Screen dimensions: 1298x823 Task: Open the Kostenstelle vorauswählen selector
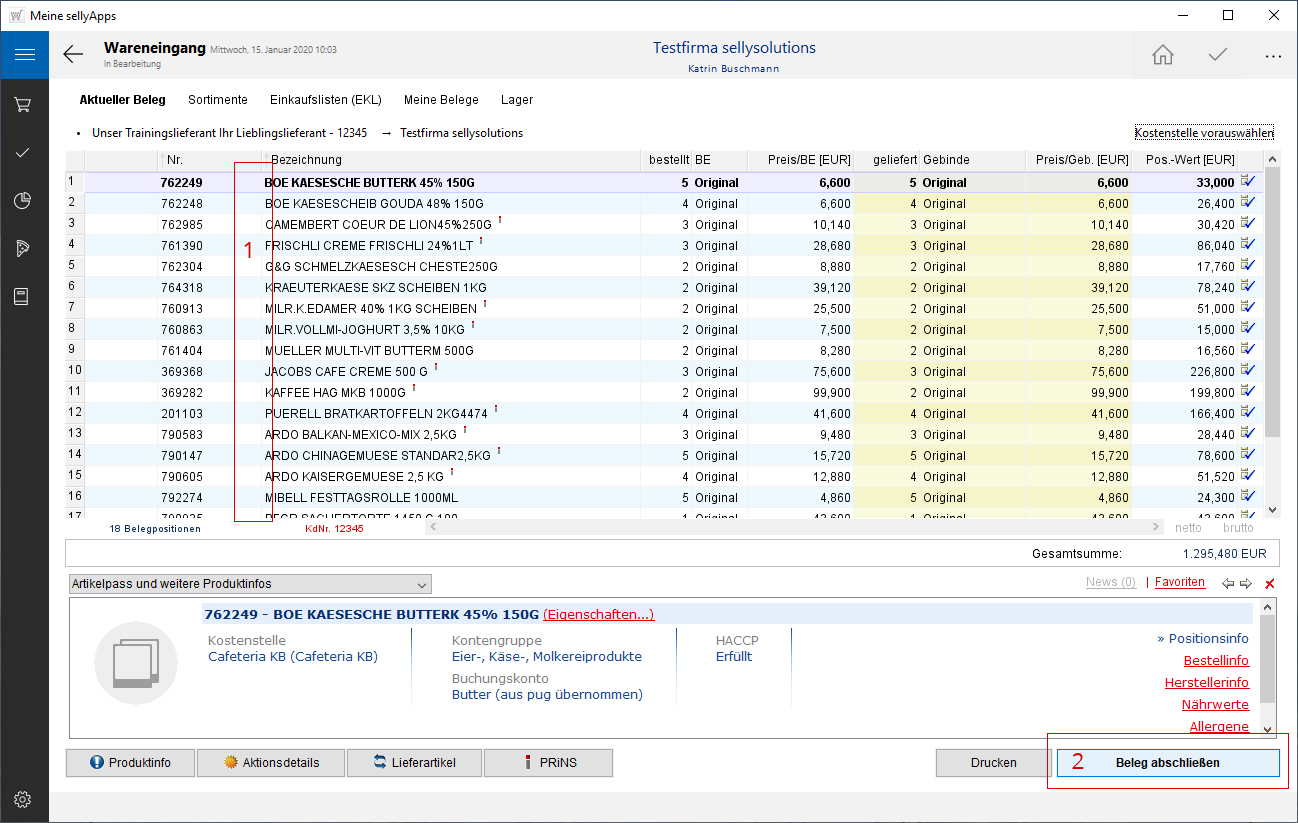(x=1204, y=133)
